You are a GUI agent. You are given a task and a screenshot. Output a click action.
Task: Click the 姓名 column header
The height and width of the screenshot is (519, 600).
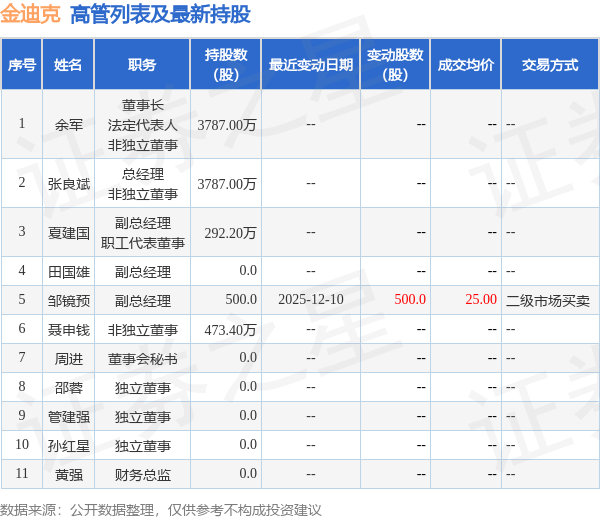point(68,65)
